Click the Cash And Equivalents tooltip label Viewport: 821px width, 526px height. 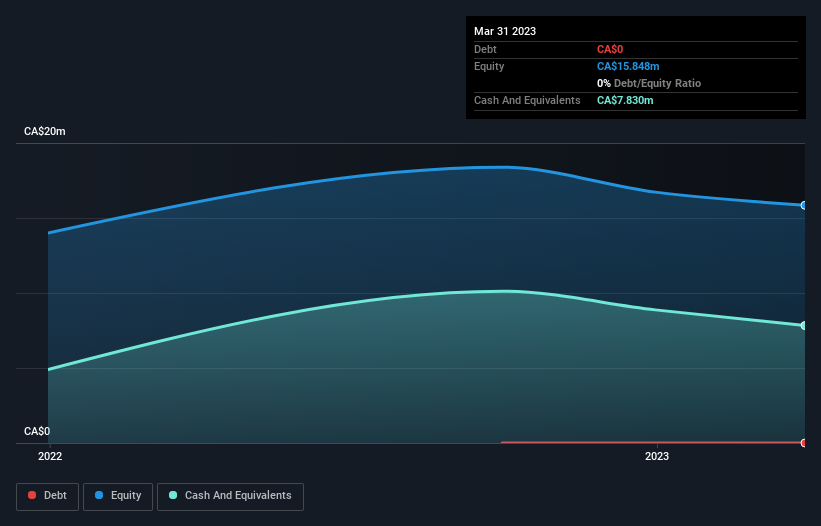tap(527, 100)
